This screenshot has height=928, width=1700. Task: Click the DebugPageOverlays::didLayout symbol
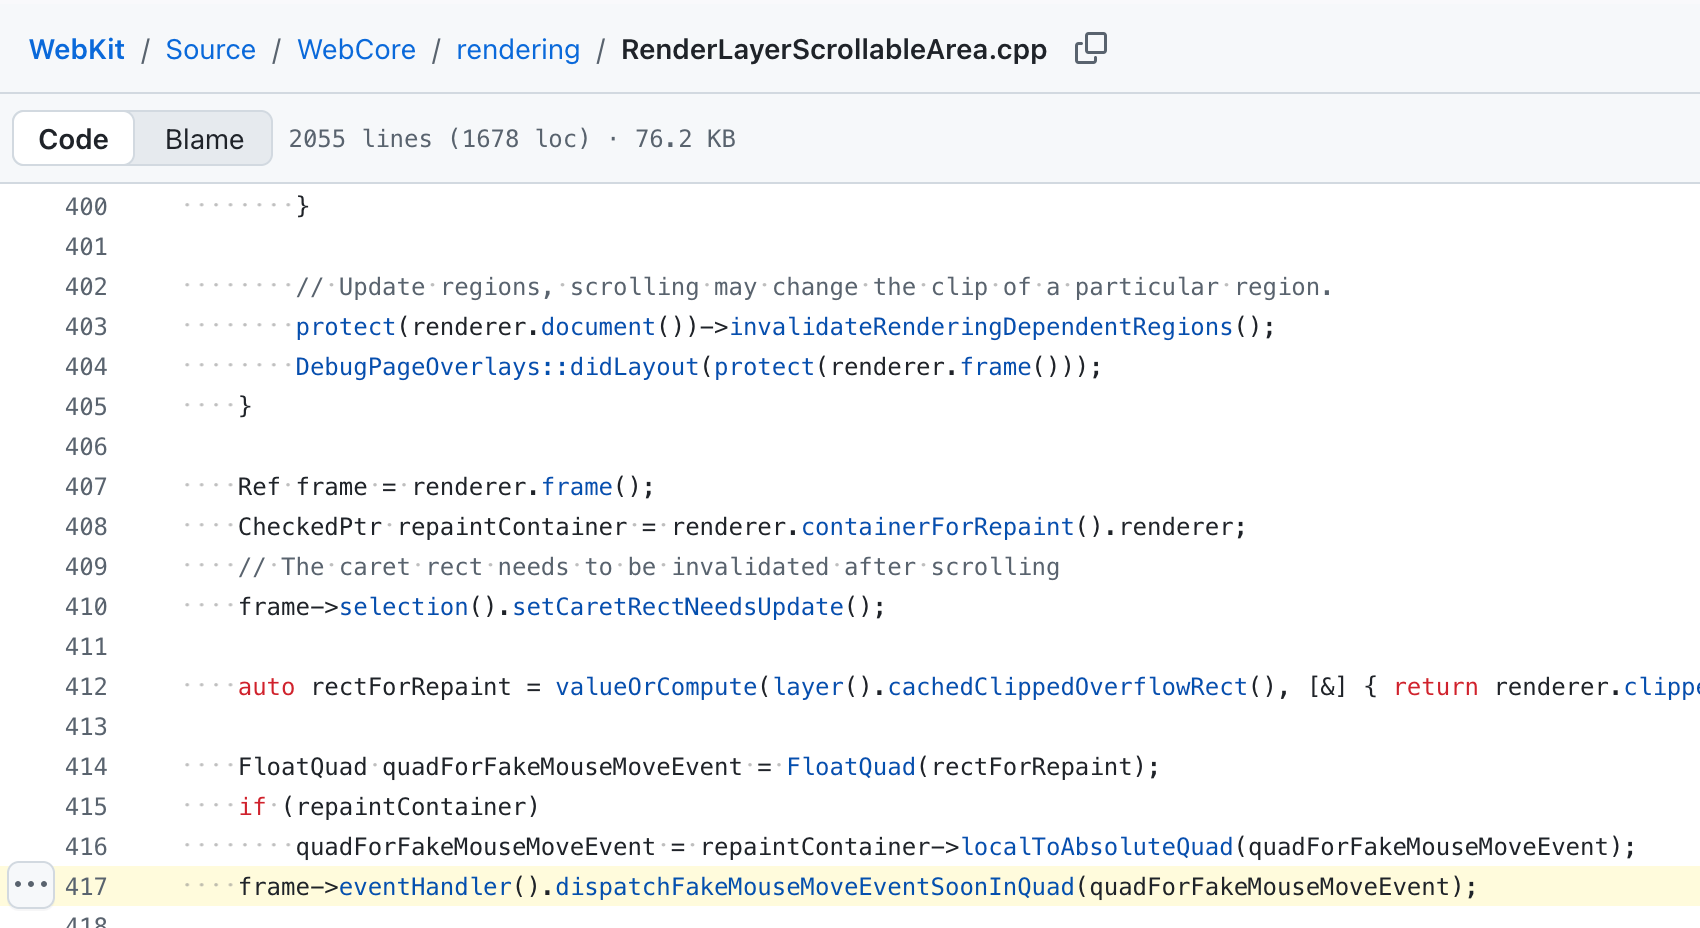(x=497, y=366)
